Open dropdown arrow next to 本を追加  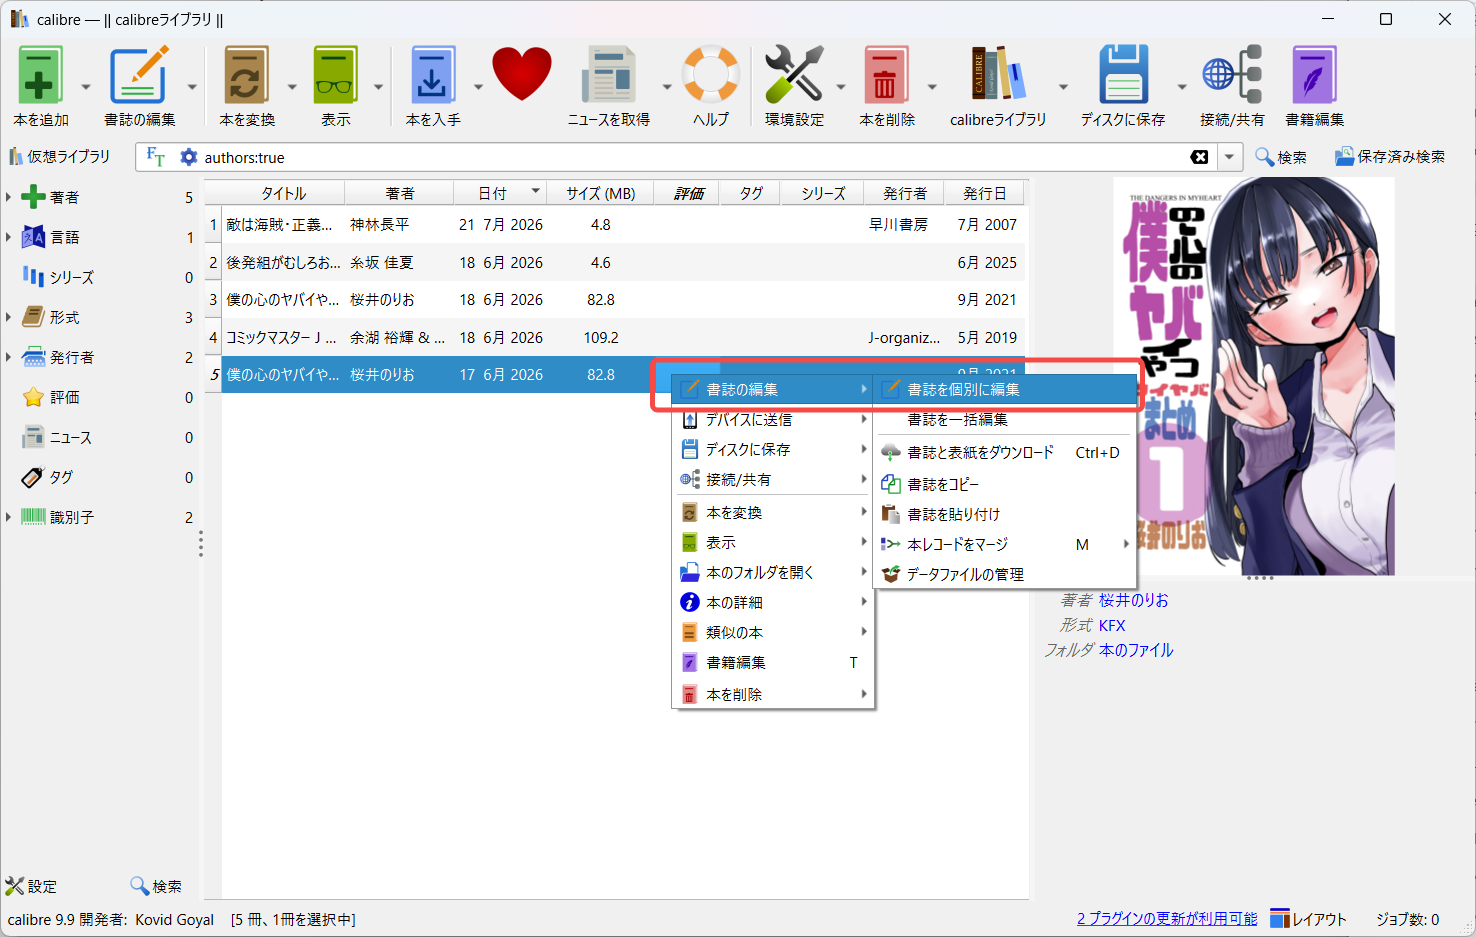[x=85, y=87]
